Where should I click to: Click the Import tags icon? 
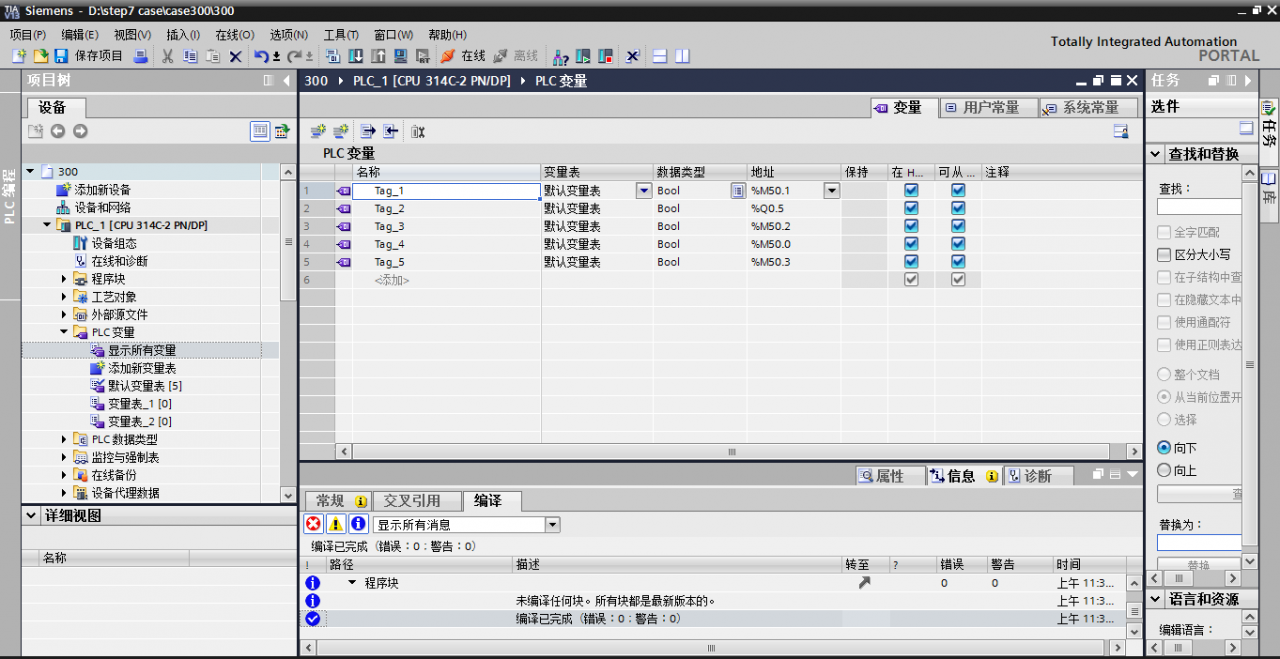[390, 131]
